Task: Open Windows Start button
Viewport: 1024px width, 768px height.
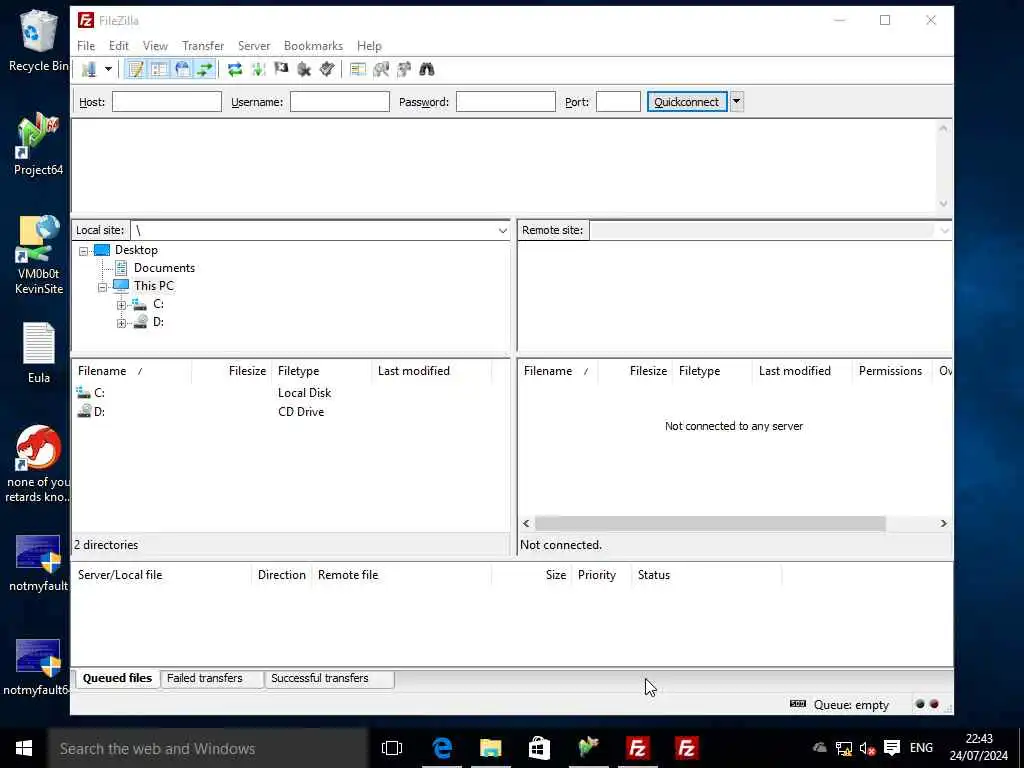Action: tap(24, 748)
